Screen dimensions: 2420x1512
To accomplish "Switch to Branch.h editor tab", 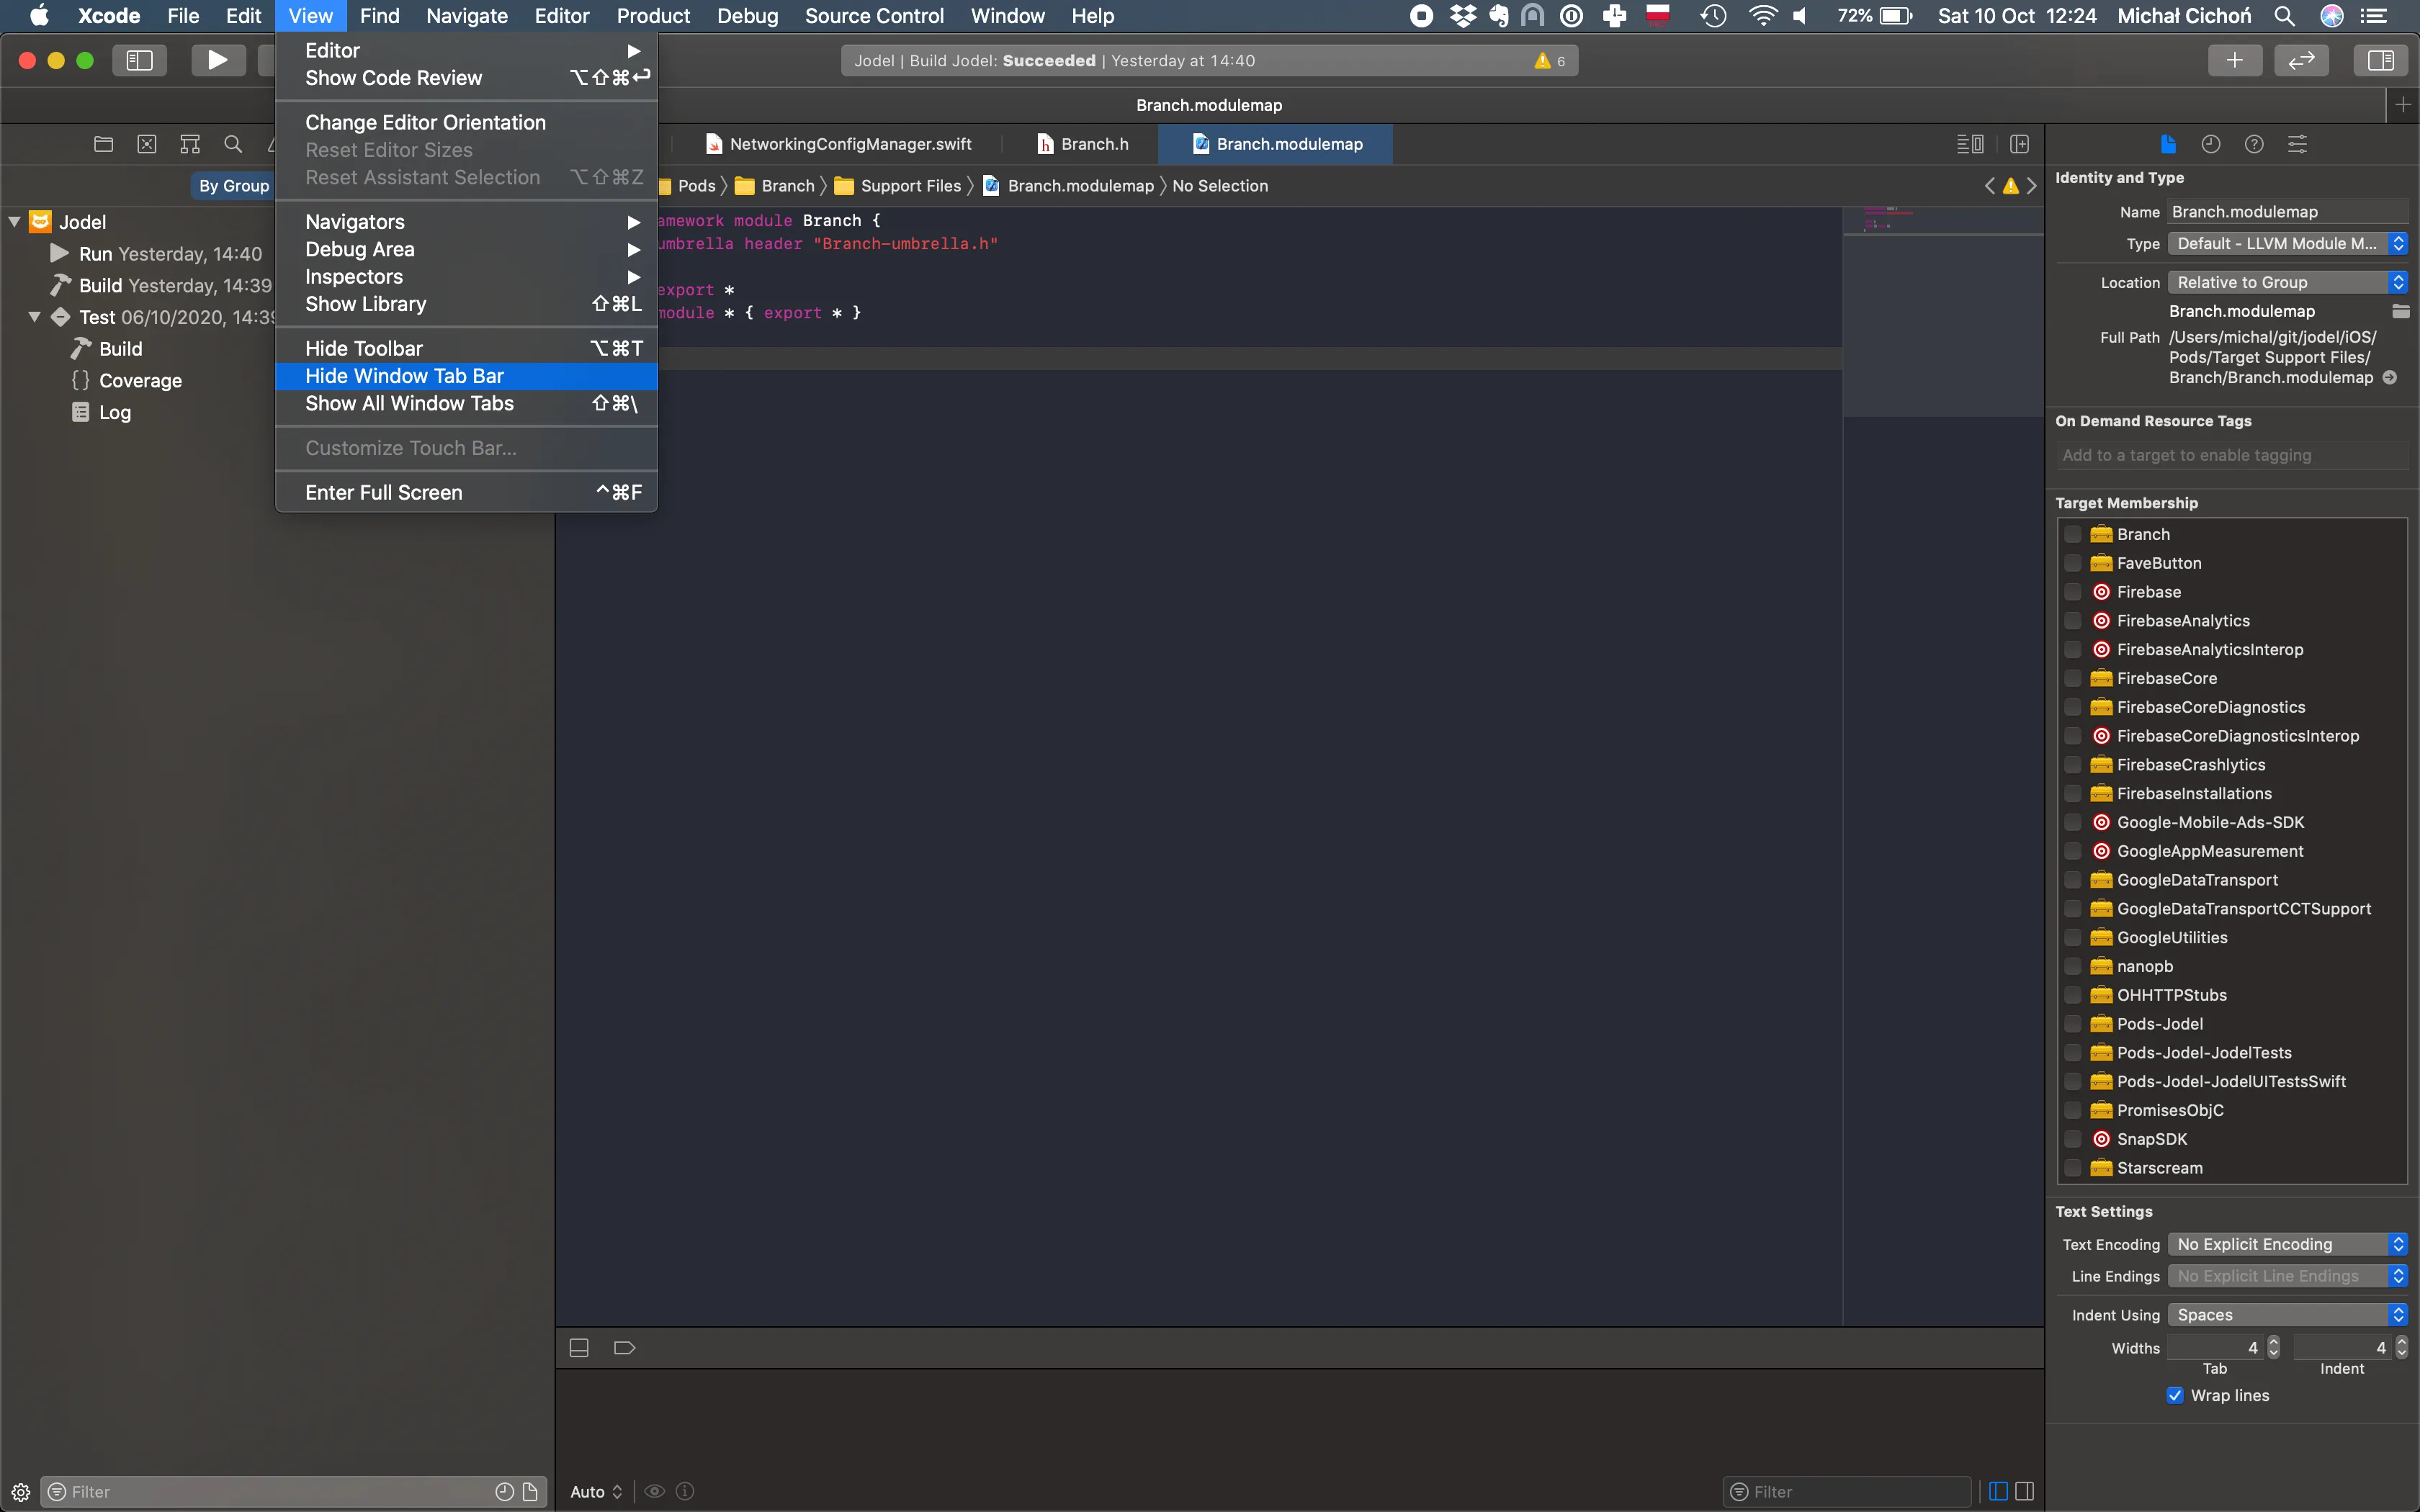I will coord(1084,144).
